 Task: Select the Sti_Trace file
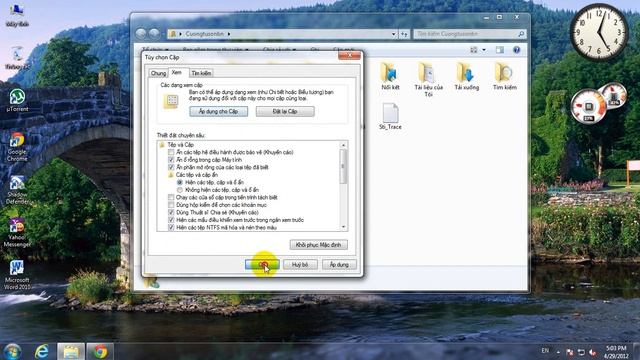pyautogui.click(x=390, y=116)
